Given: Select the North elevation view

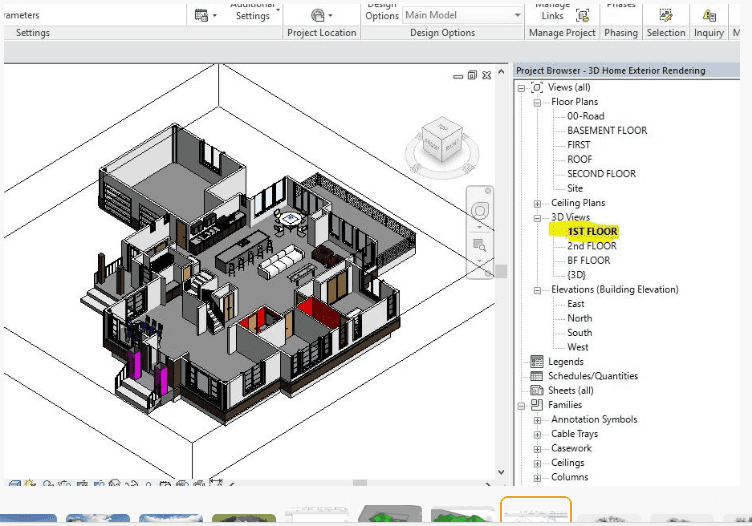Looking at the screenshot, I should 580,318.
